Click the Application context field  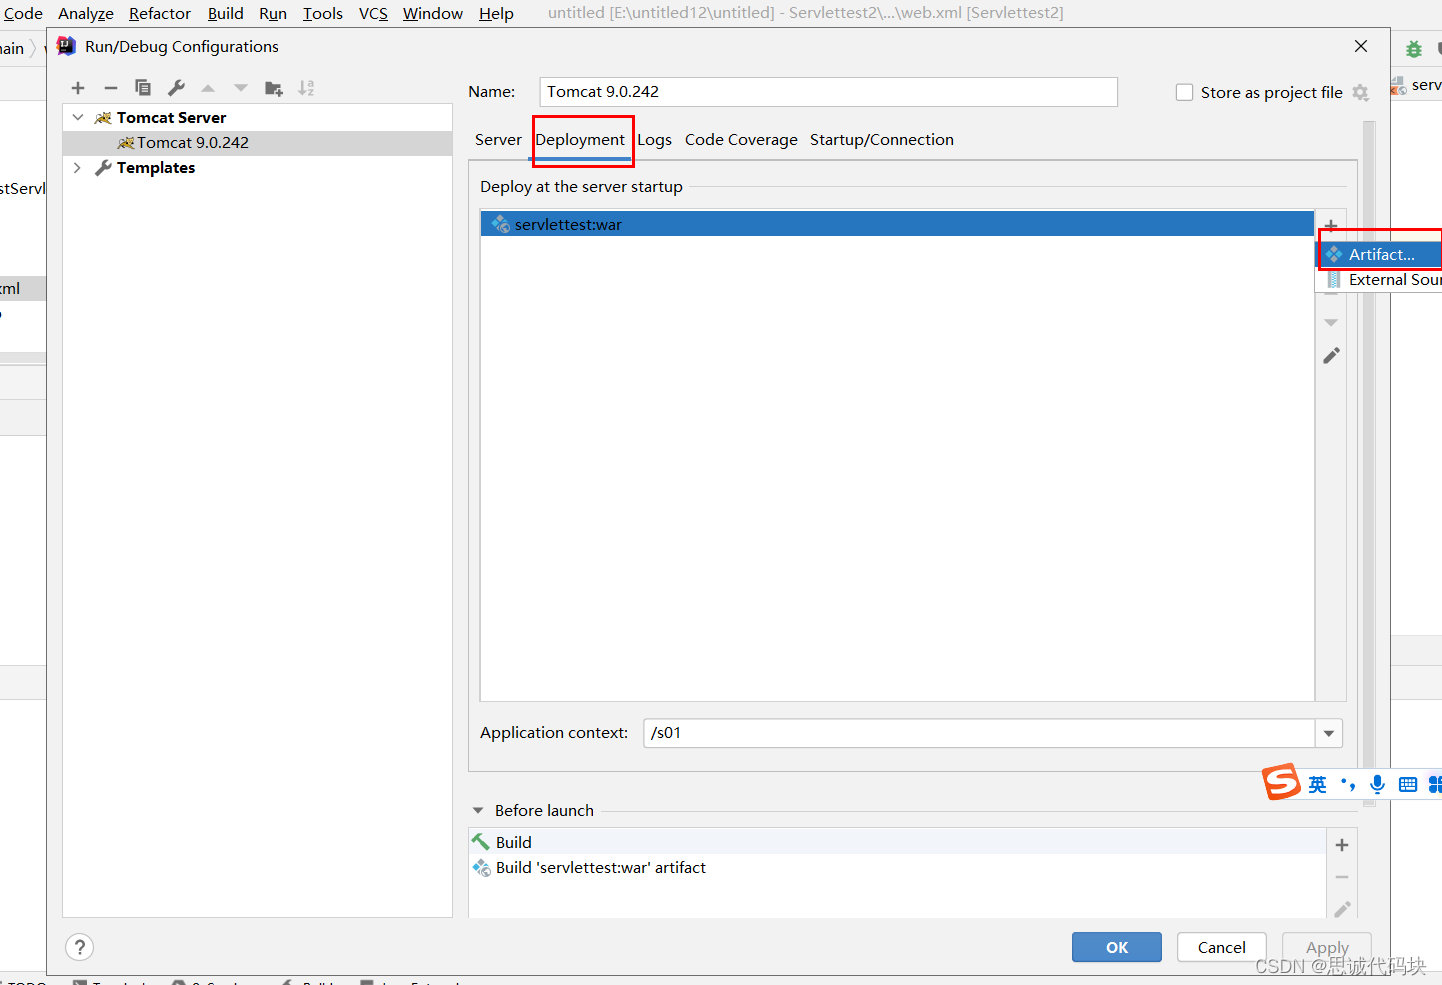point(979,733)
